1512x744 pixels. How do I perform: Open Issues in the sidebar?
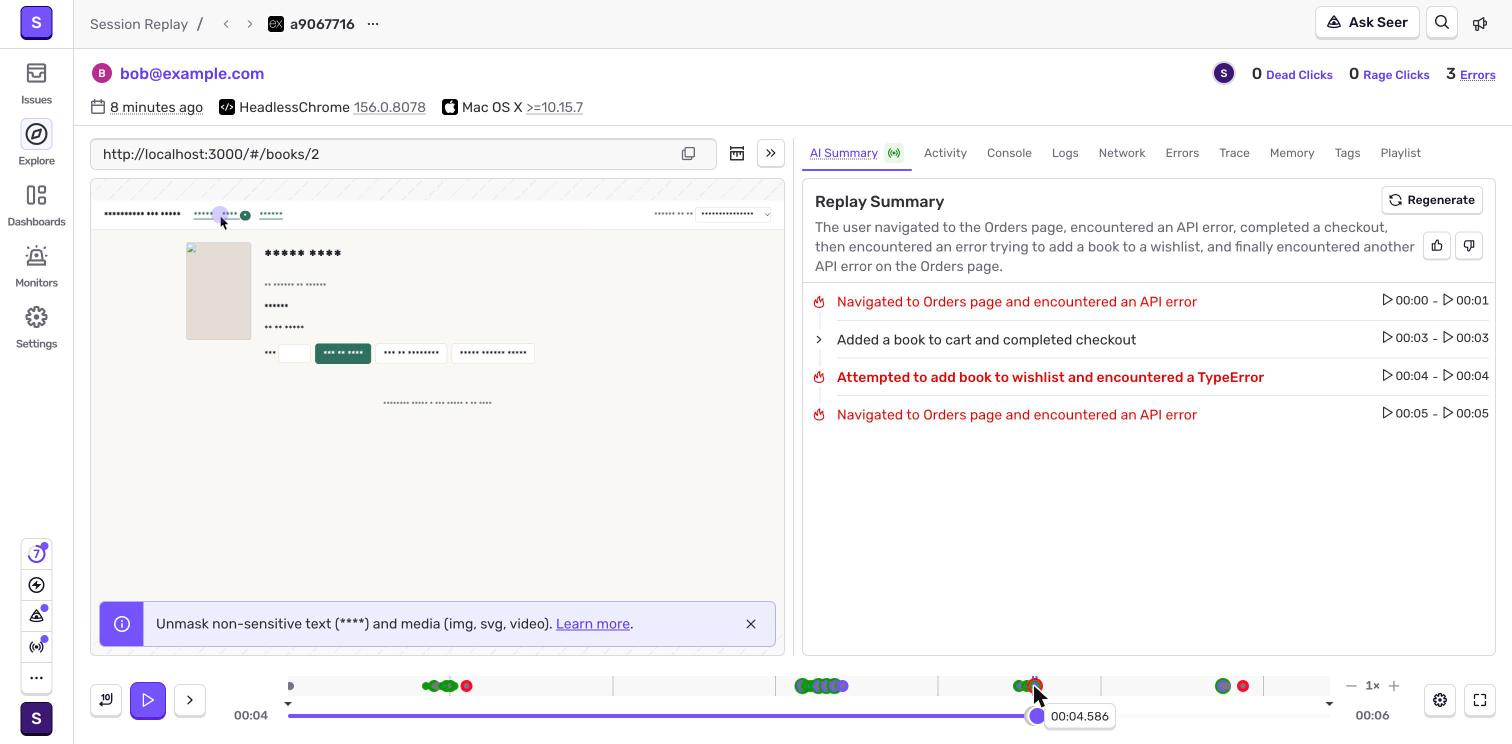(x=36, y=84)
